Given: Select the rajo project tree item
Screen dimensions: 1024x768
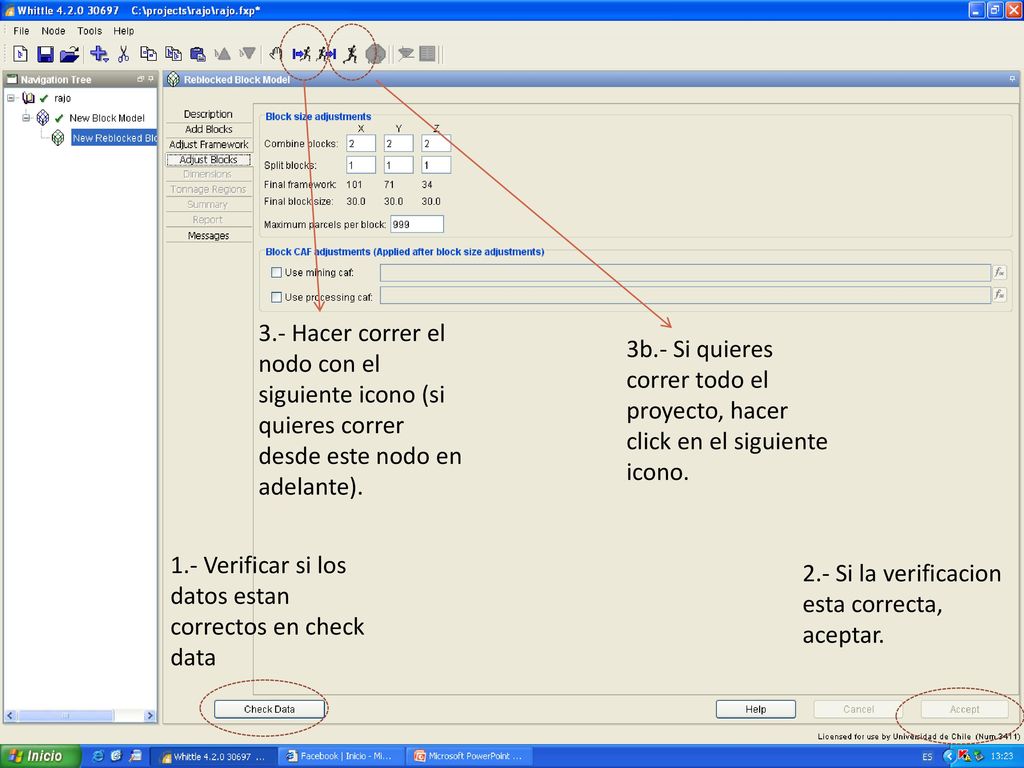Looking at the screenshot, I should pos(63,98).
